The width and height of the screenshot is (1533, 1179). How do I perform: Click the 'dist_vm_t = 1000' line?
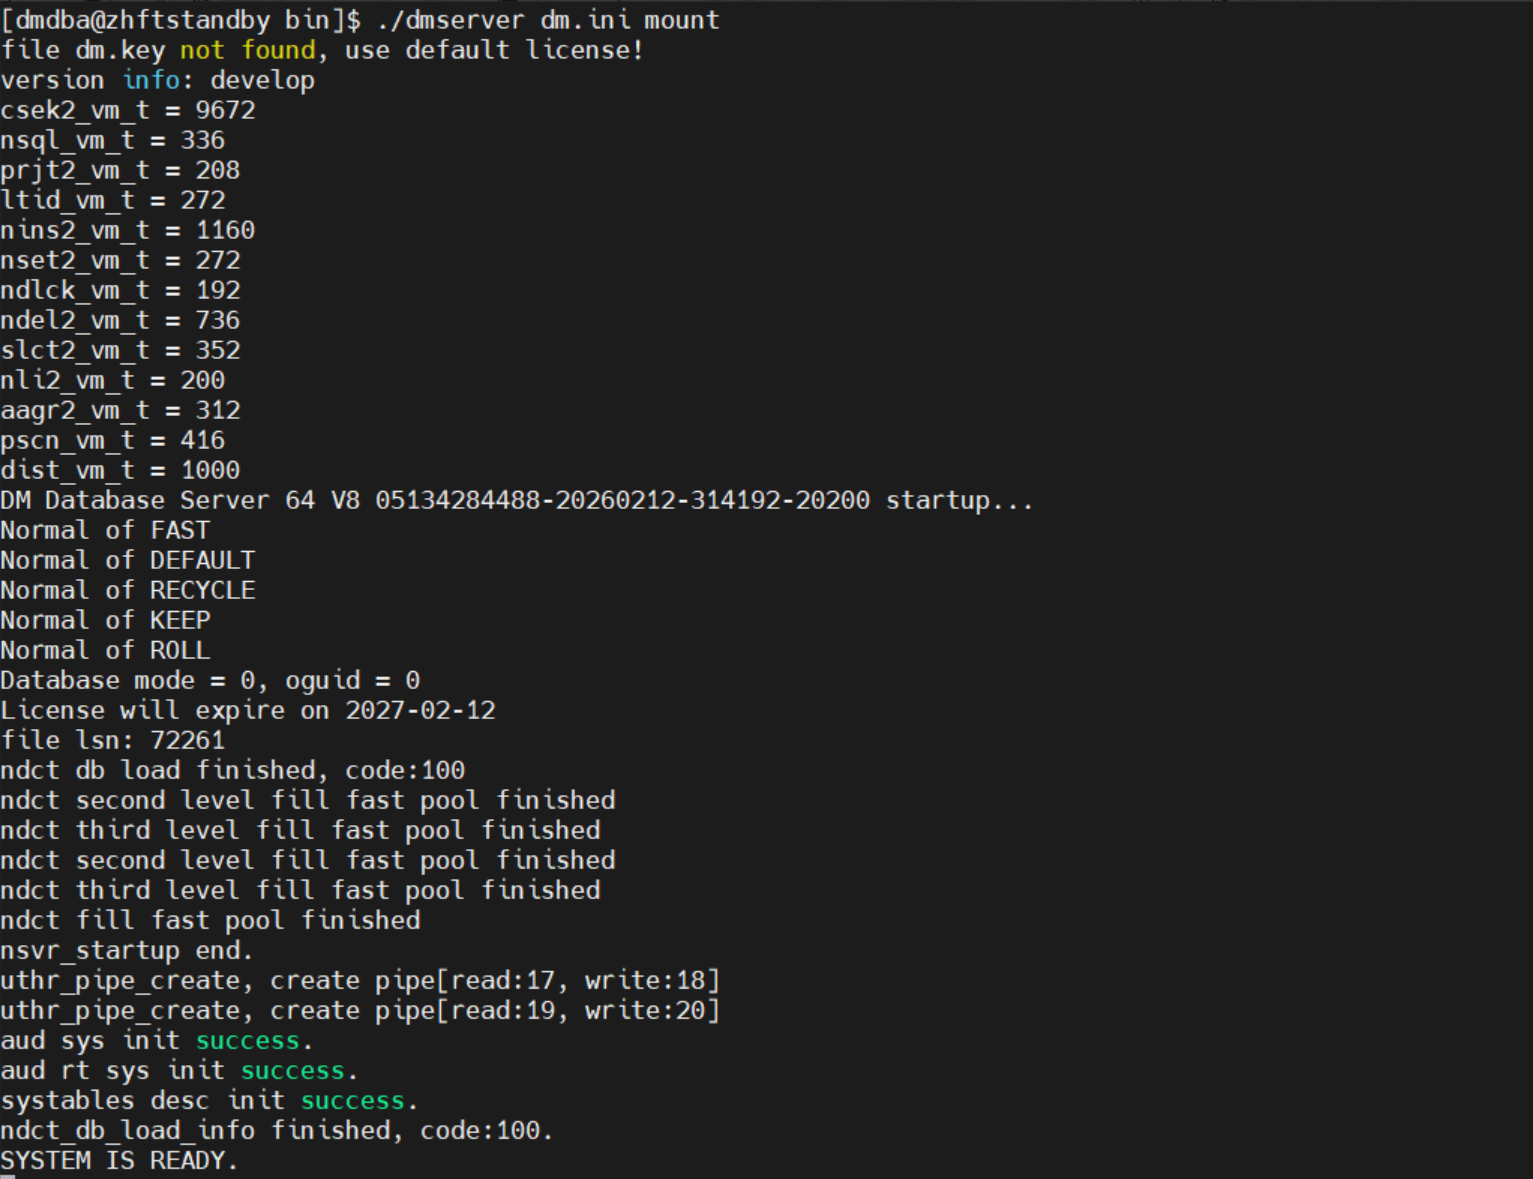tap(120, 470)
